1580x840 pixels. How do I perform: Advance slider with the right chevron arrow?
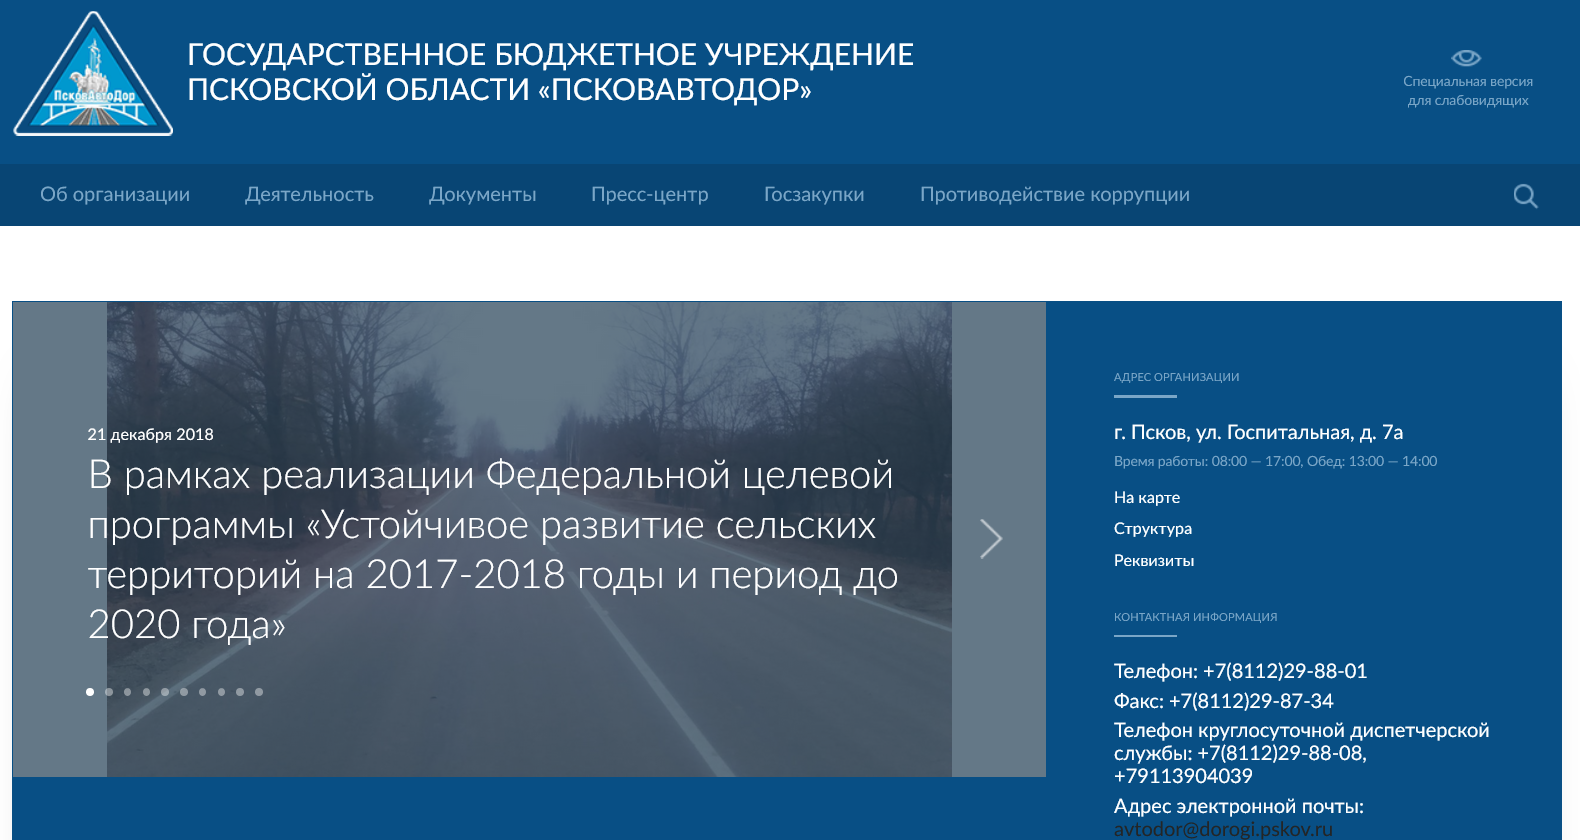991,539
